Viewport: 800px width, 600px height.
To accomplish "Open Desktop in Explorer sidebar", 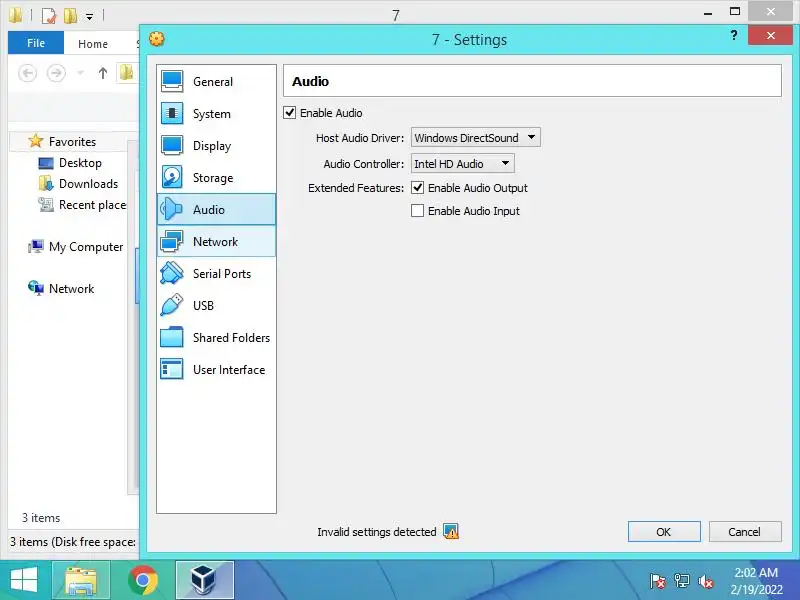I will tap(80, 163).
